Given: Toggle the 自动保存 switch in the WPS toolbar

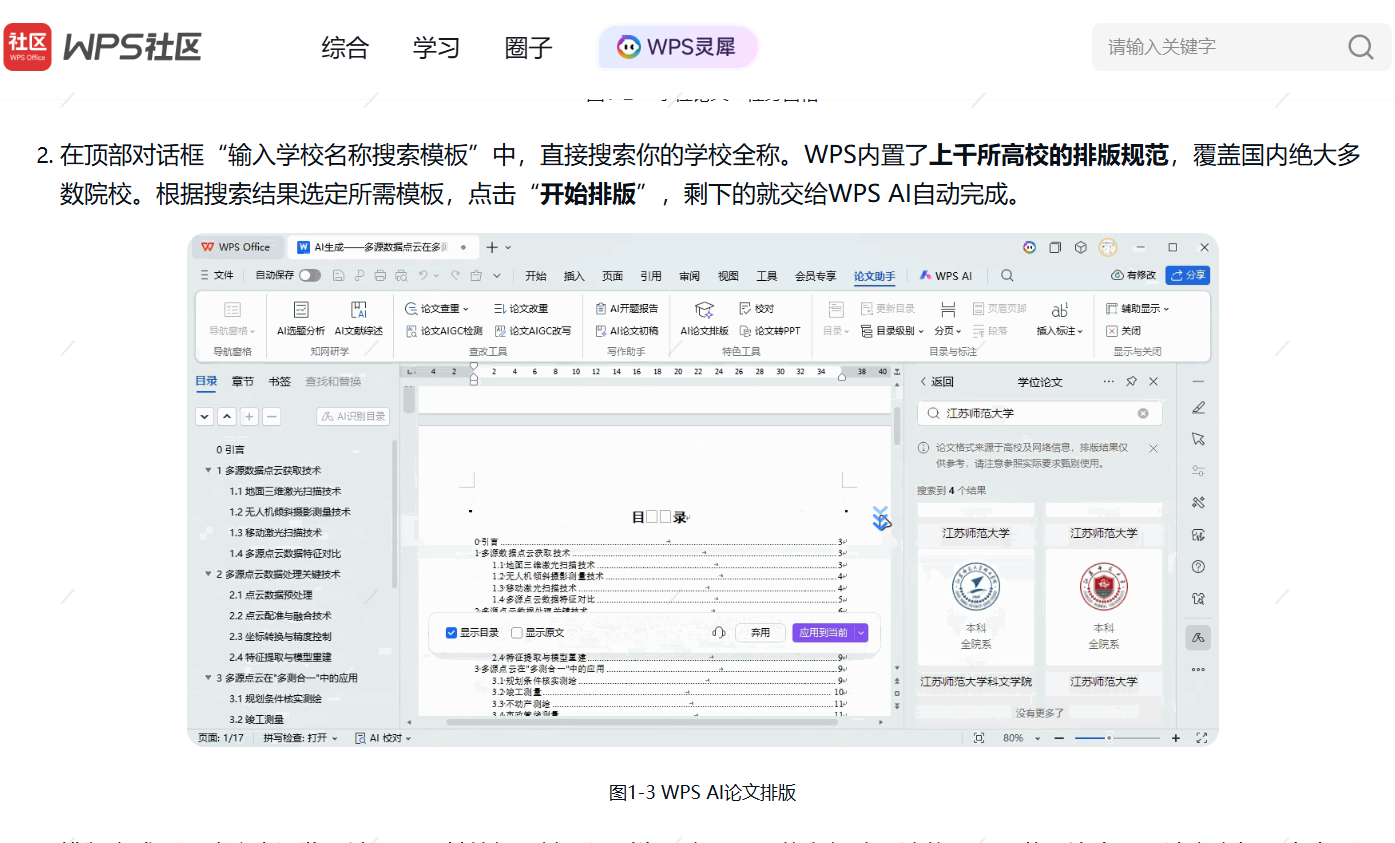Looking at the screenshot, I should tap(310, 275).
